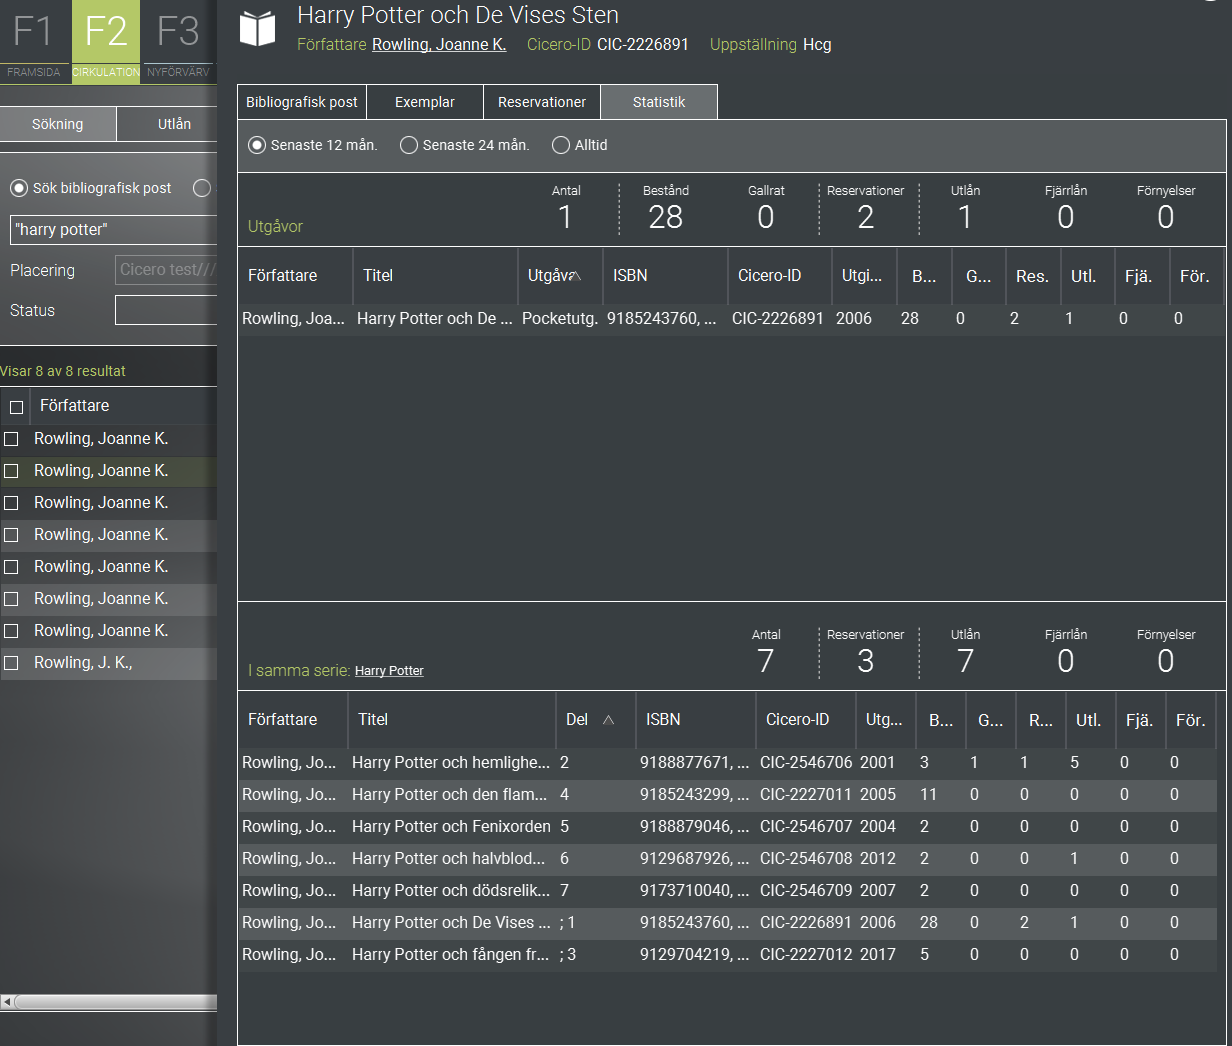1232x1046 pixels.
Task: Select the Statistik tab
Action: [659, 102]
